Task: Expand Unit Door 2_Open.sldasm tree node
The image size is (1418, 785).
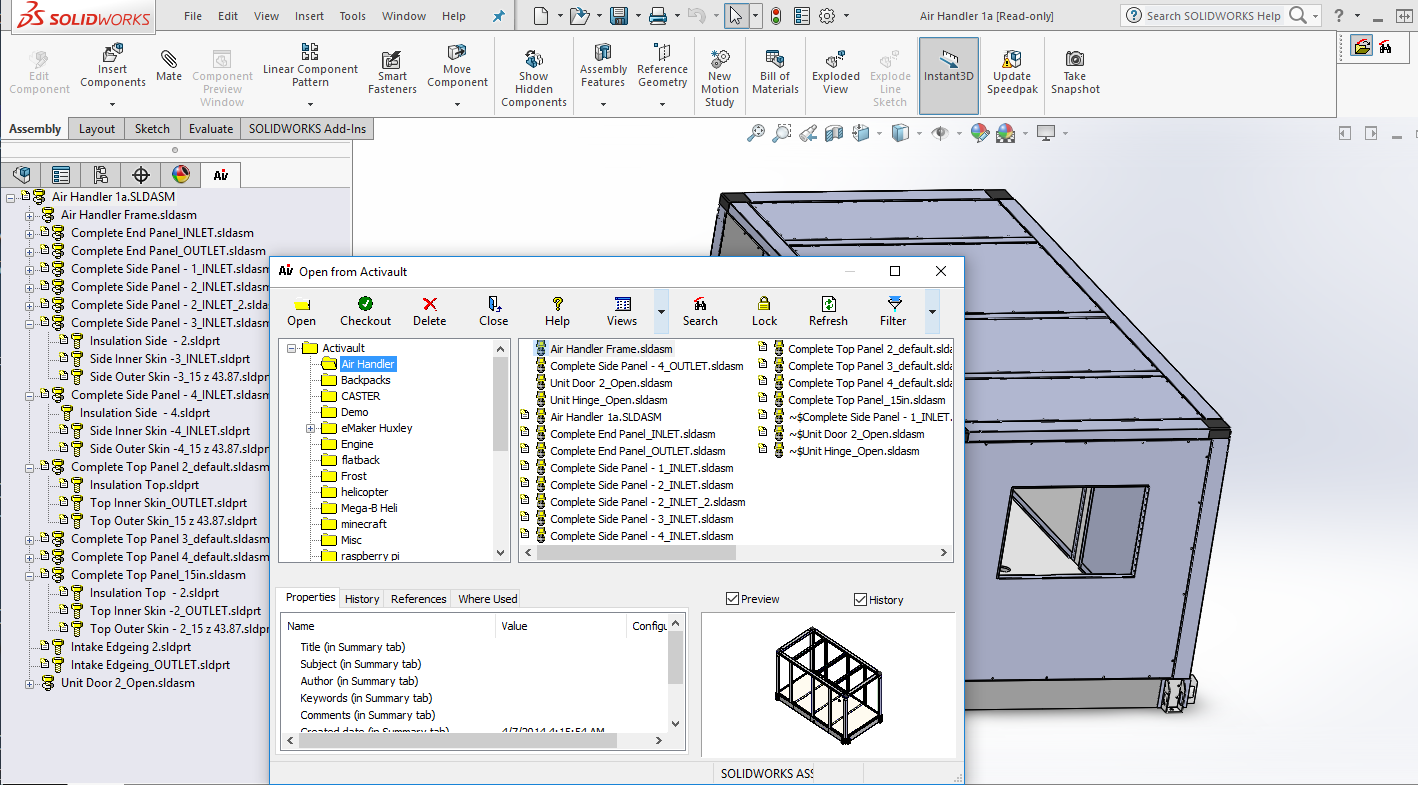Action: (x=29, y=683)
